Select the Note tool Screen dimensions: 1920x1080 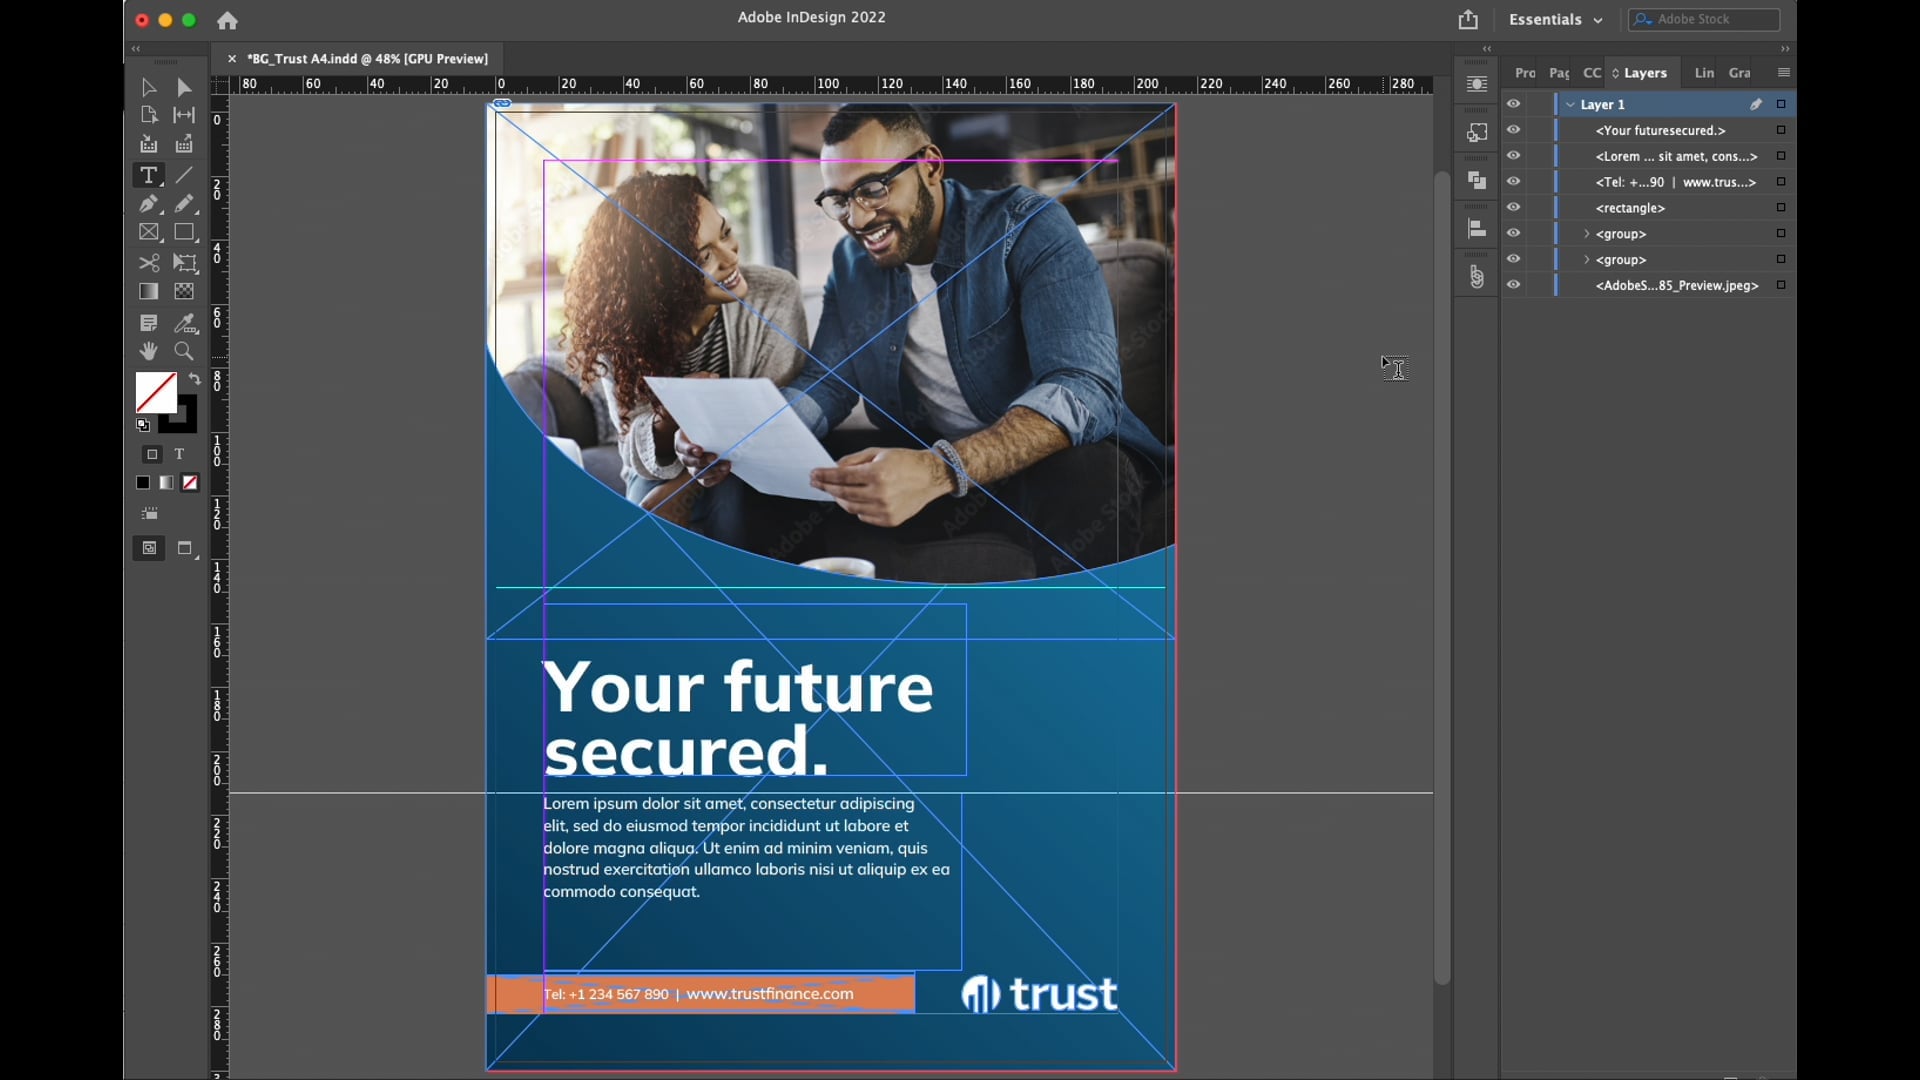(149, 323)
